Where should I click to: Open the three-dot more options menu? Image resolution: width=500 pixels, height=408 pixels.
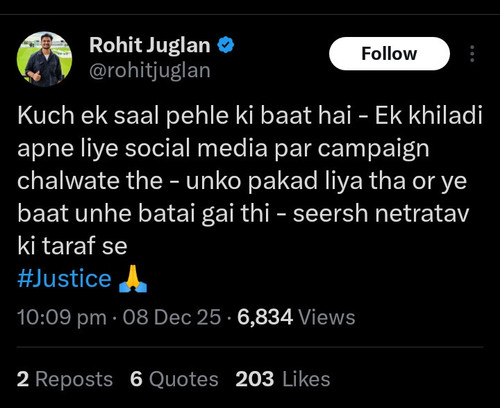[x=472, y=54]
